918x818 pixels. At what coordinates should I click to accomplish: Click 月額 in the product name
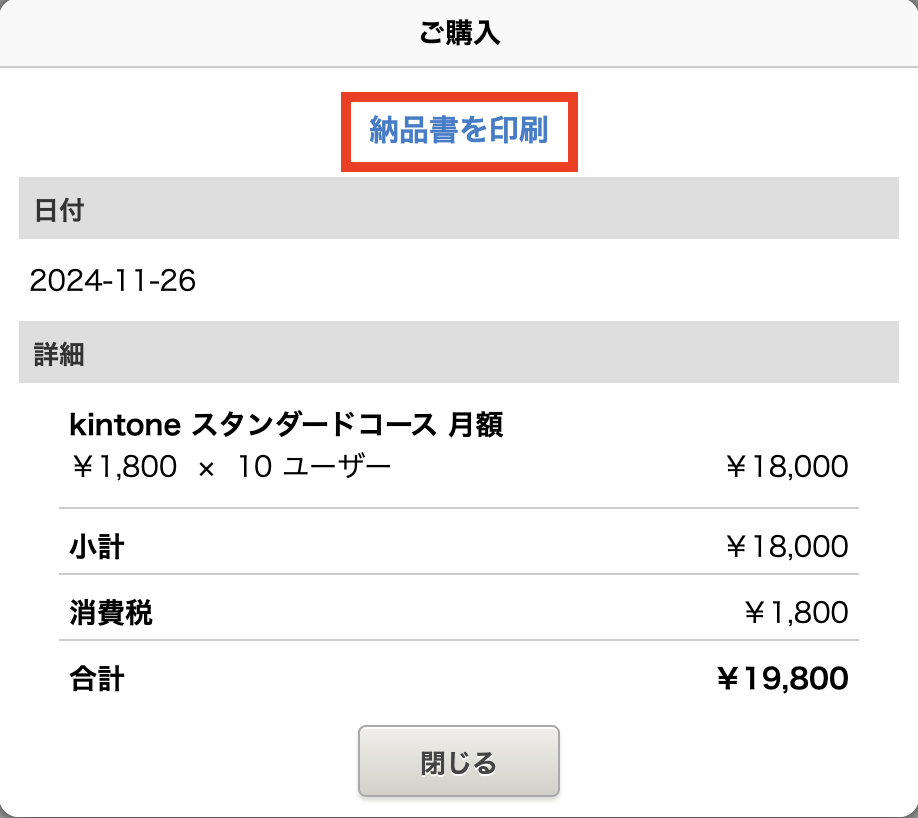pos(476,426)
